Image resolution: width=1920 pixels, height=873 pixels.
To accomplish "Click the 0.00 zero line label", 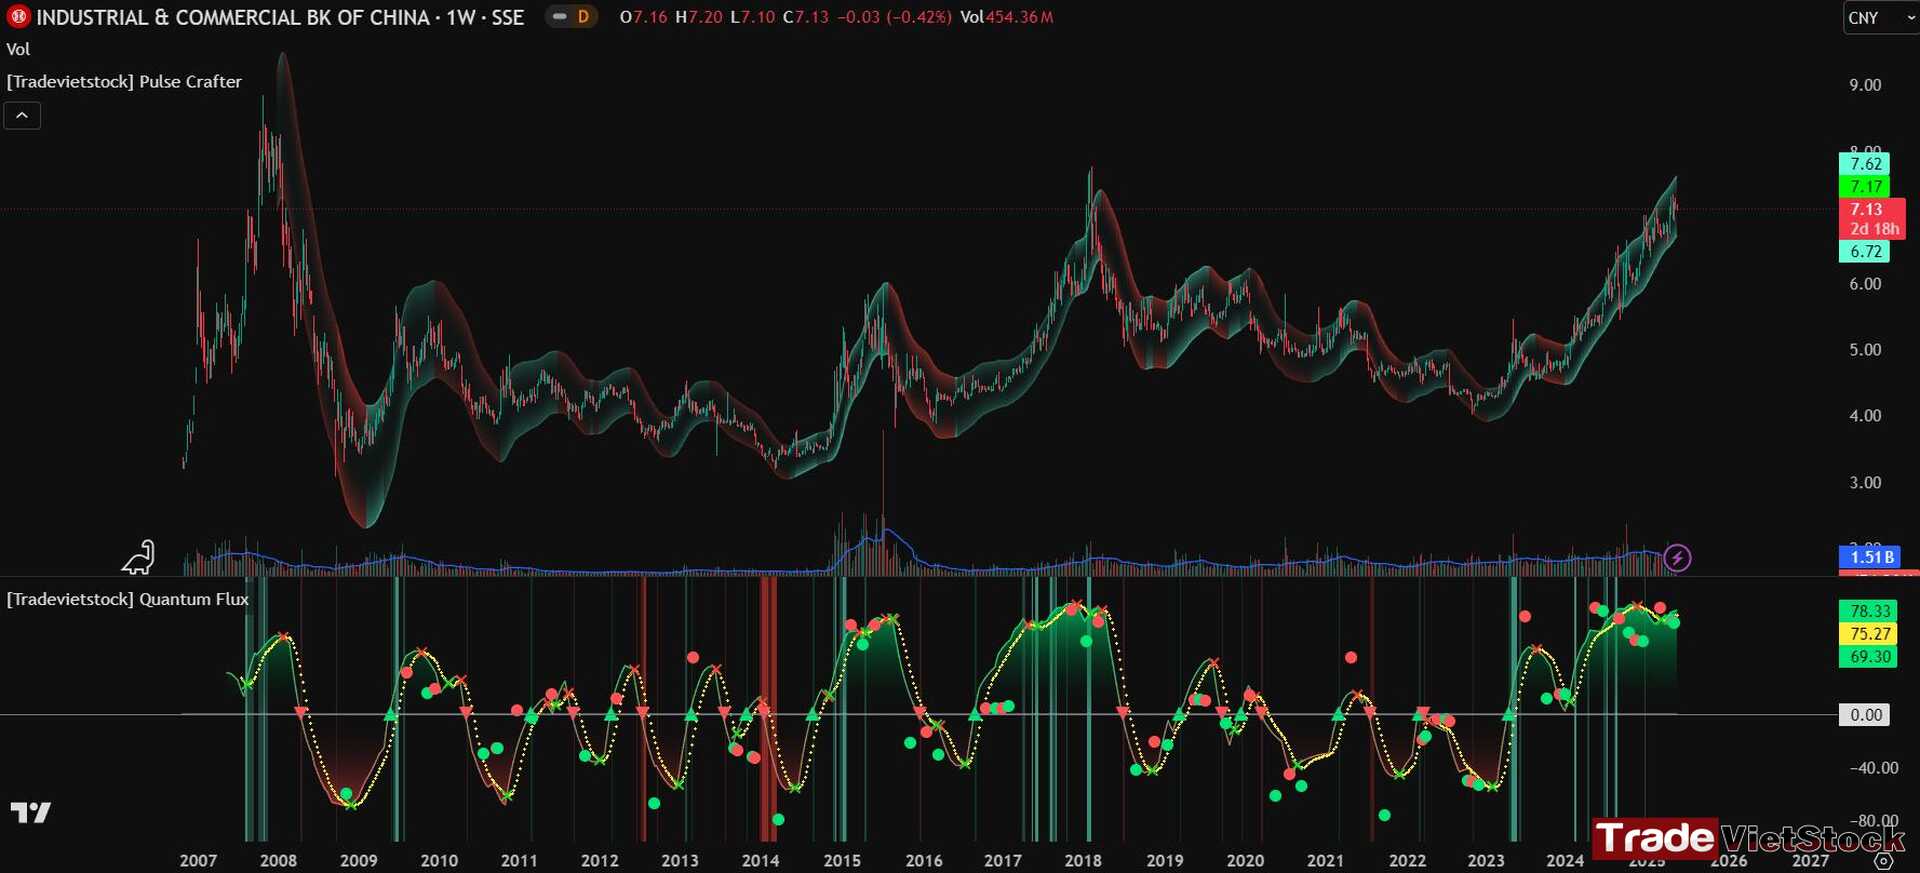I will point(1865,715).
